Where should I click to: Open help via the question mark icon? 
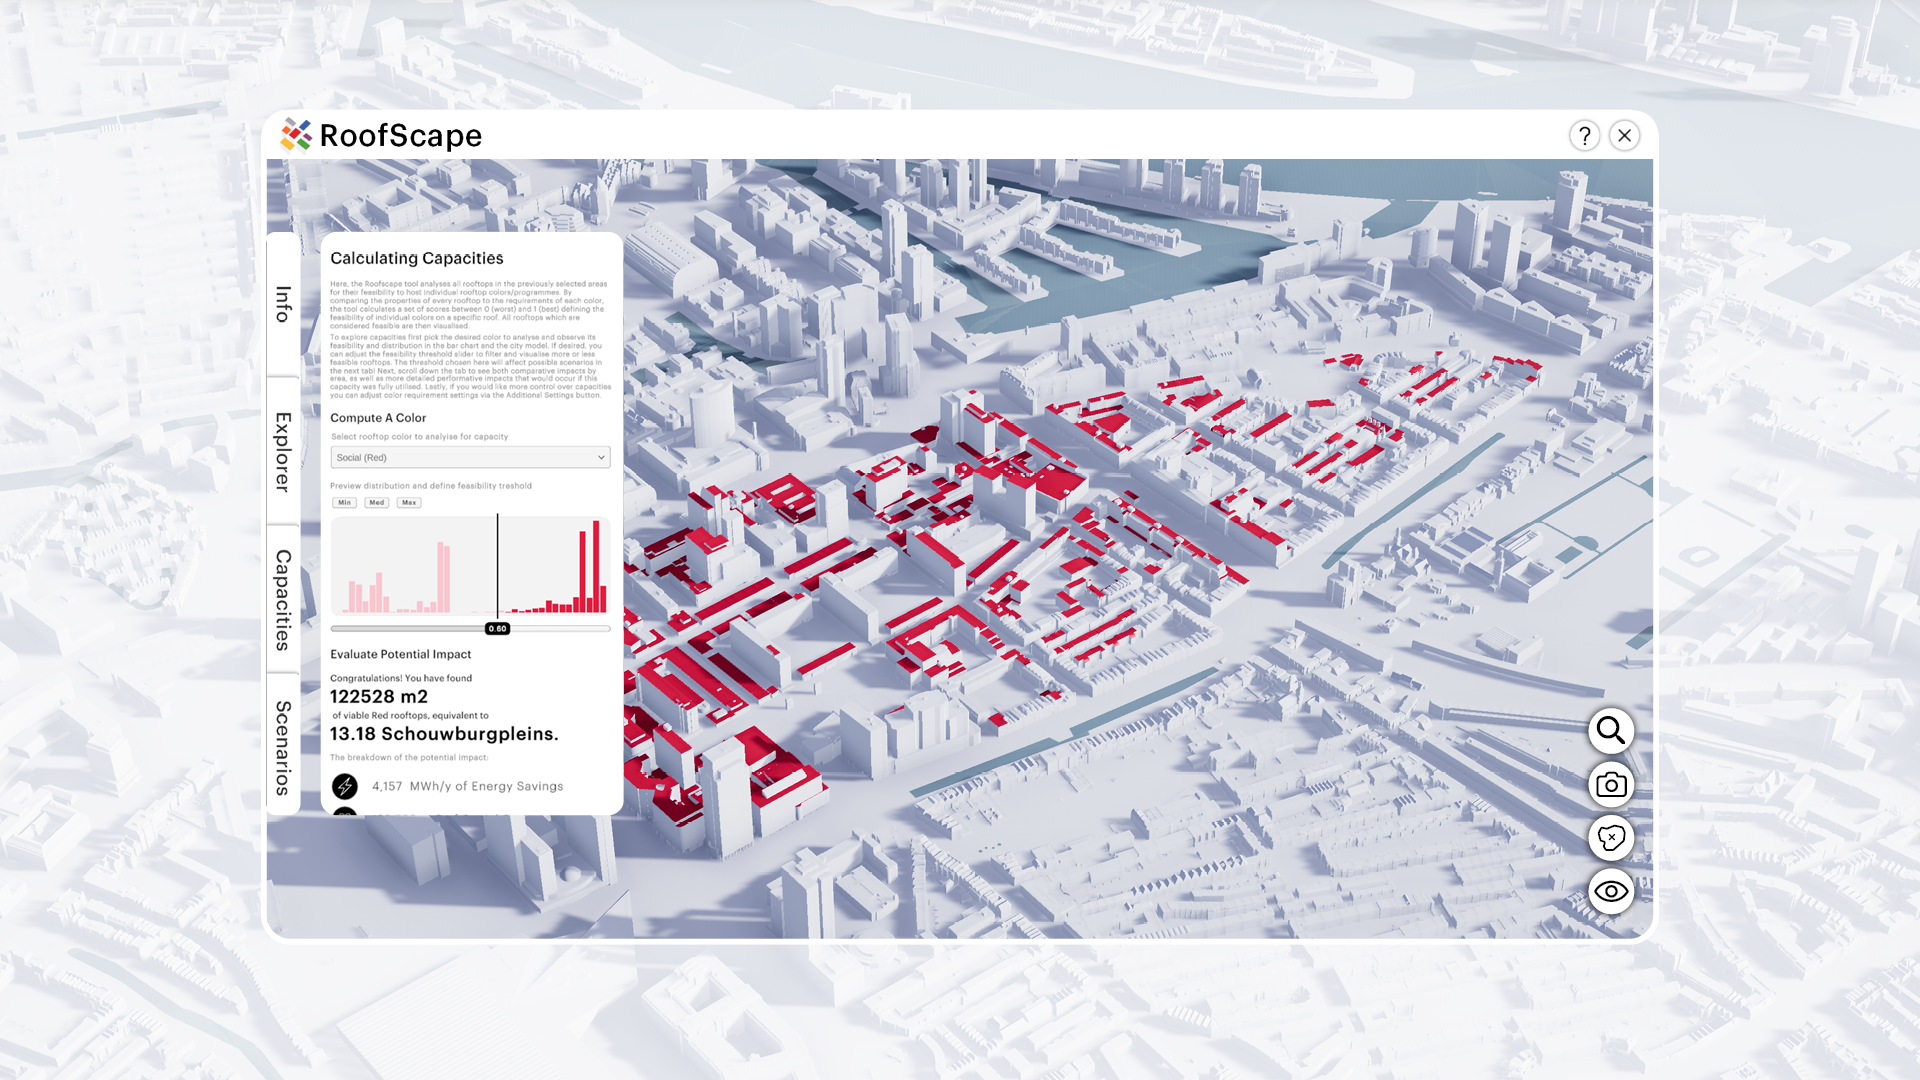(x=1584, y=136)
